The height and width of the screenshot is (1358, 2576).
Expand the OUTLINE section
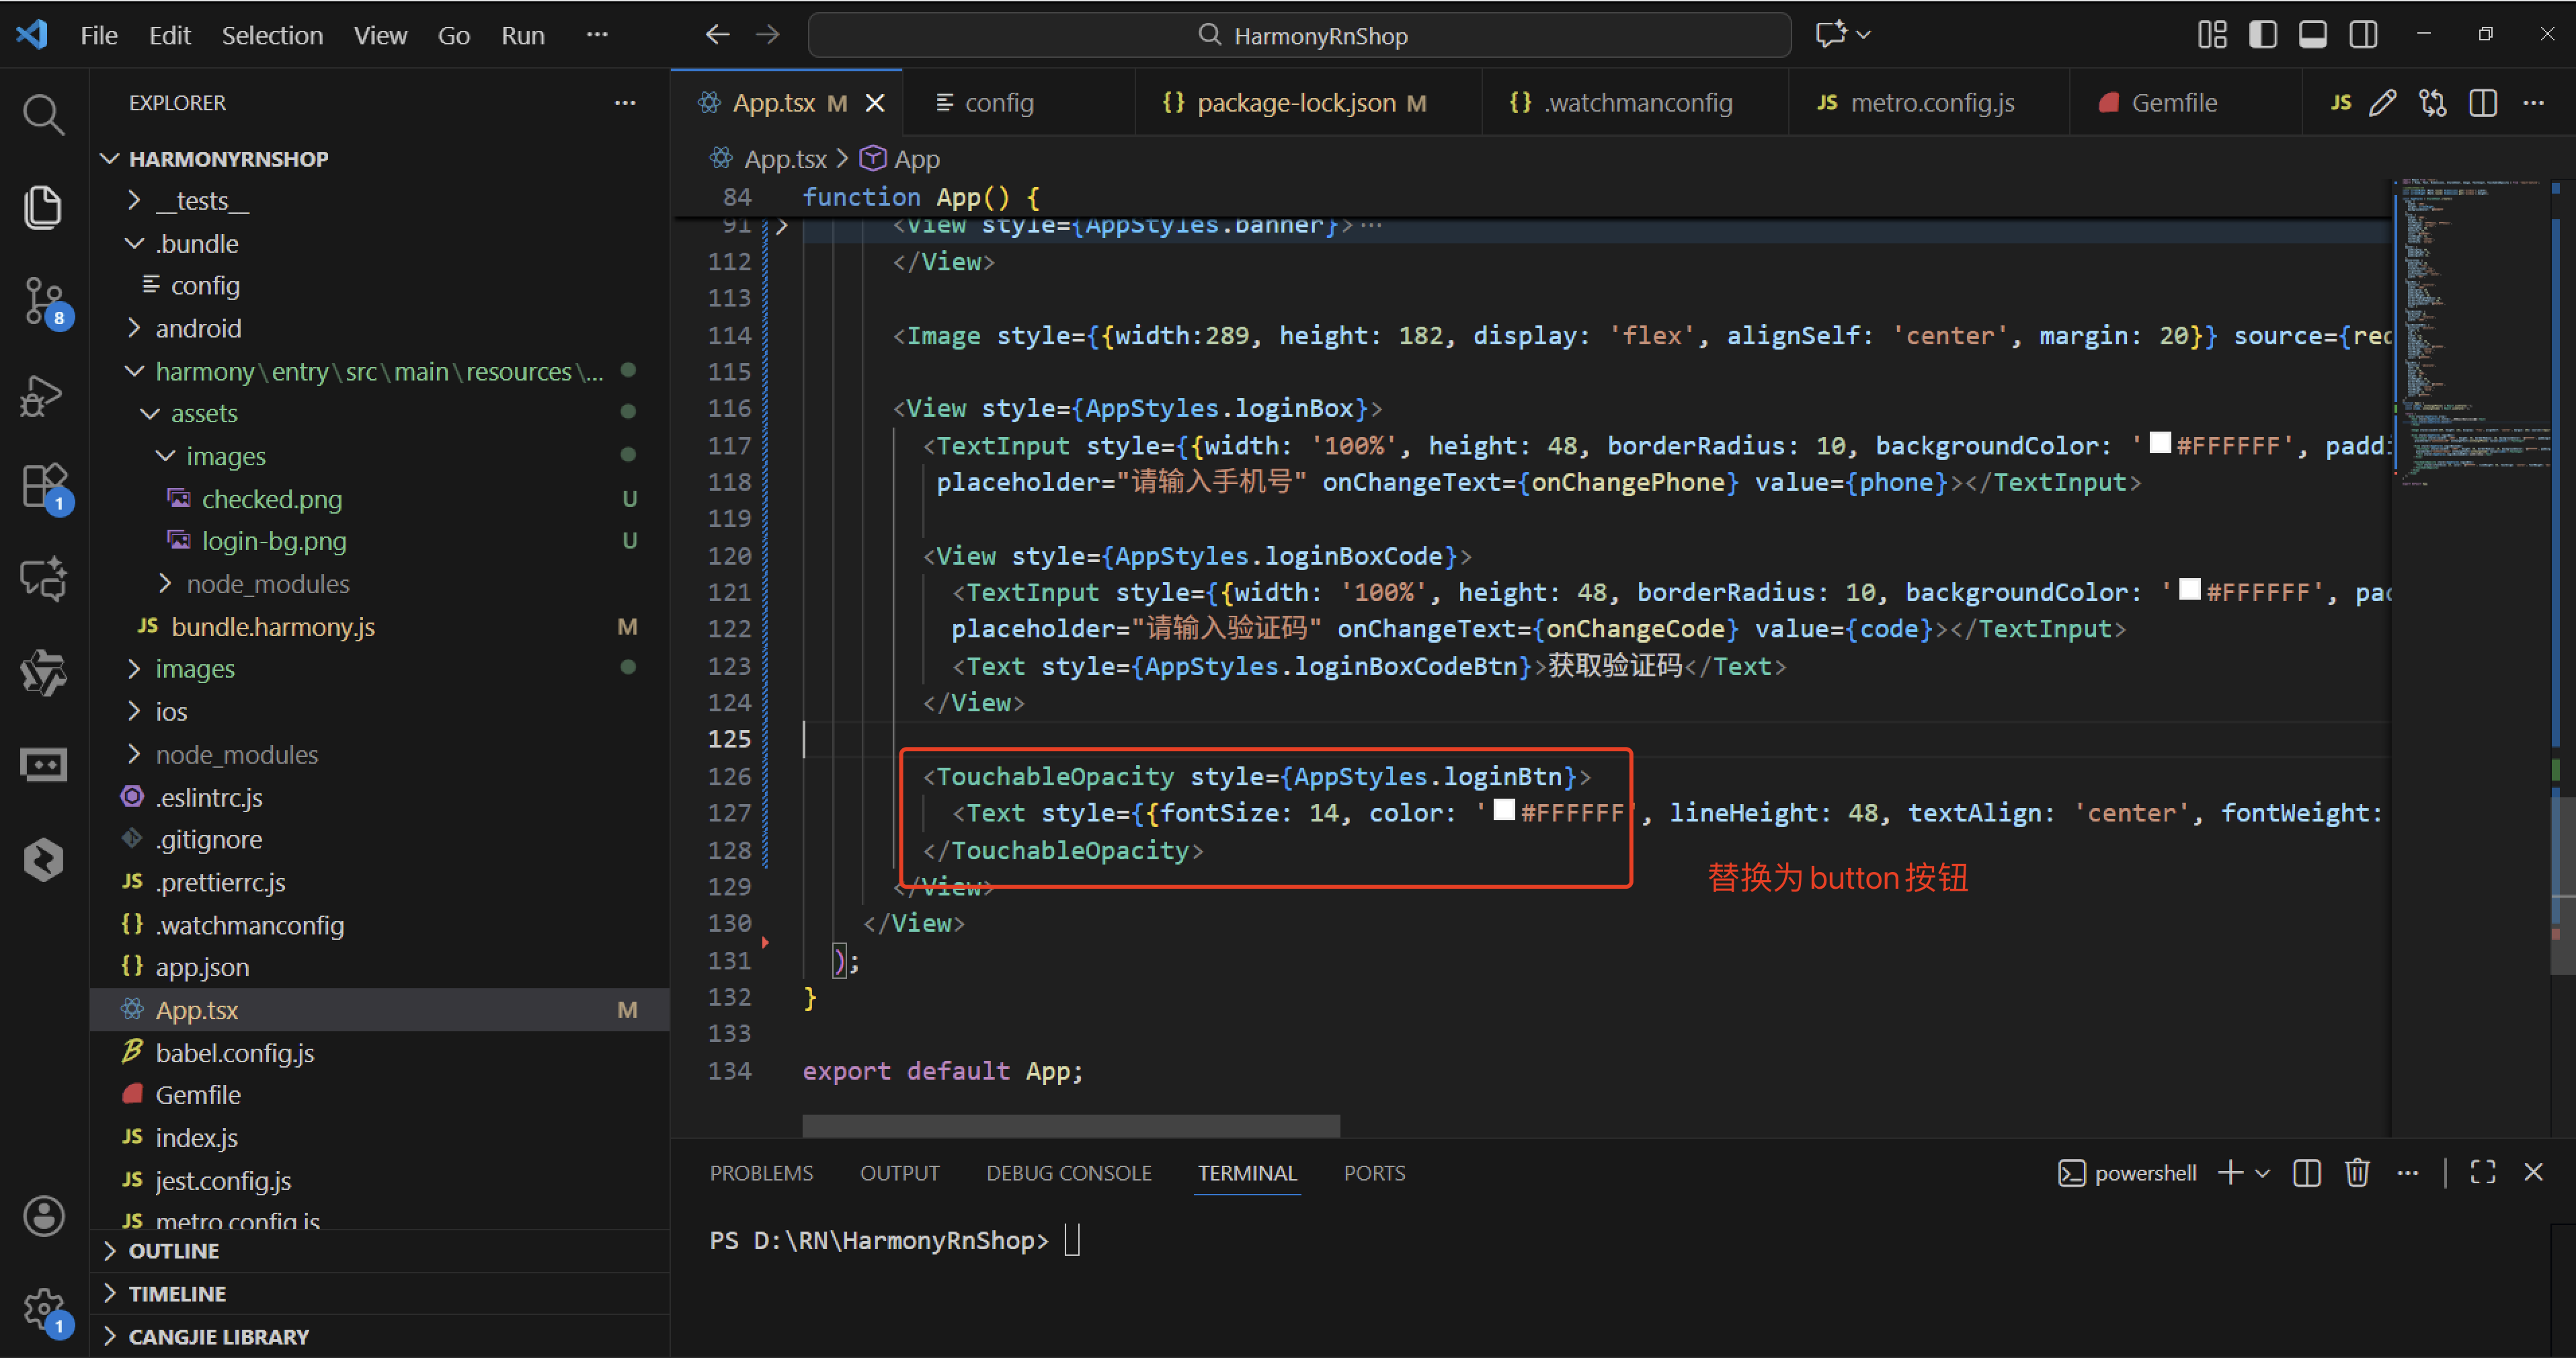click(x=173, y=1251)
